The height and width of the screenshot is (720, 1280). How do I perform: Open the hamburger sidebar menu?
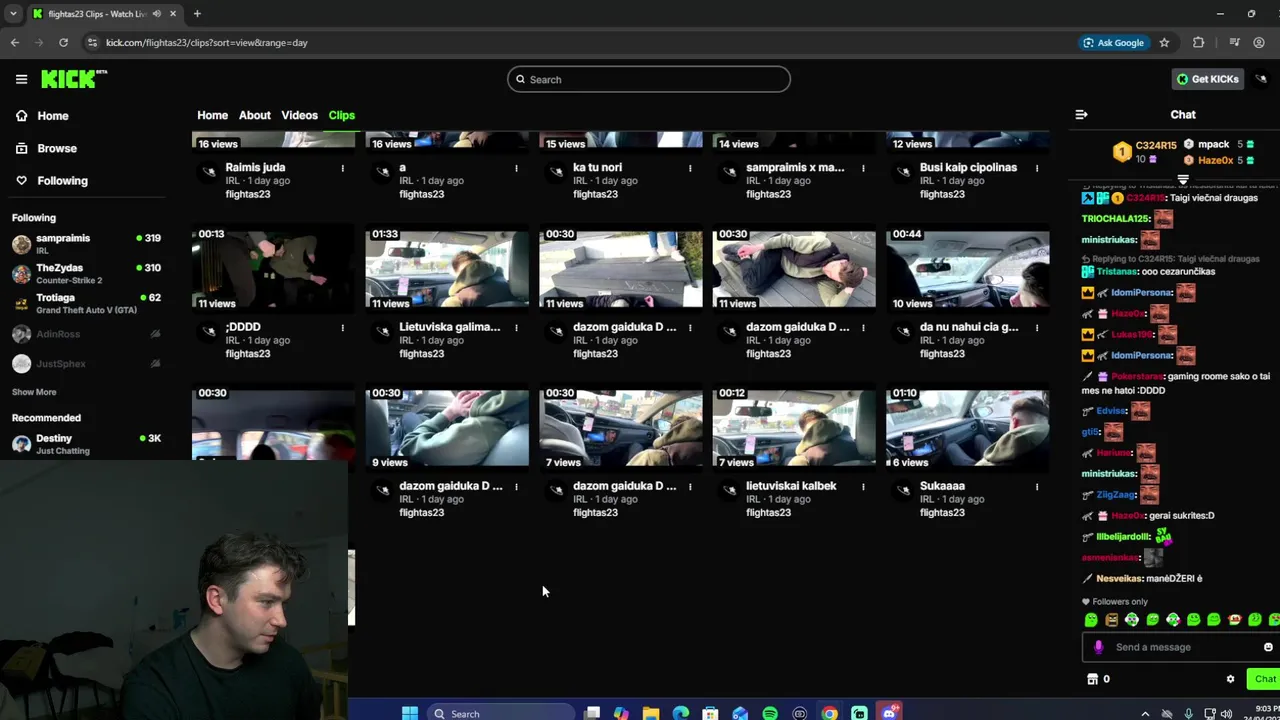[21, 79]
